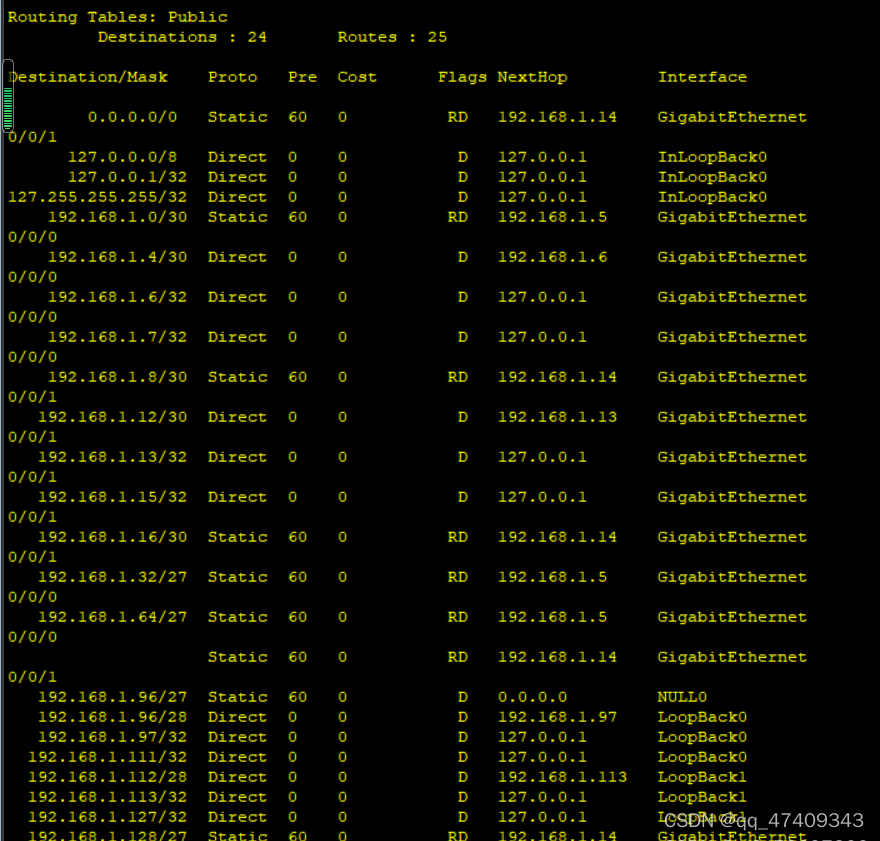Click next hop 192.168.1.113
The width and height of the screenshot is (880, 841).
pos(562,777)
